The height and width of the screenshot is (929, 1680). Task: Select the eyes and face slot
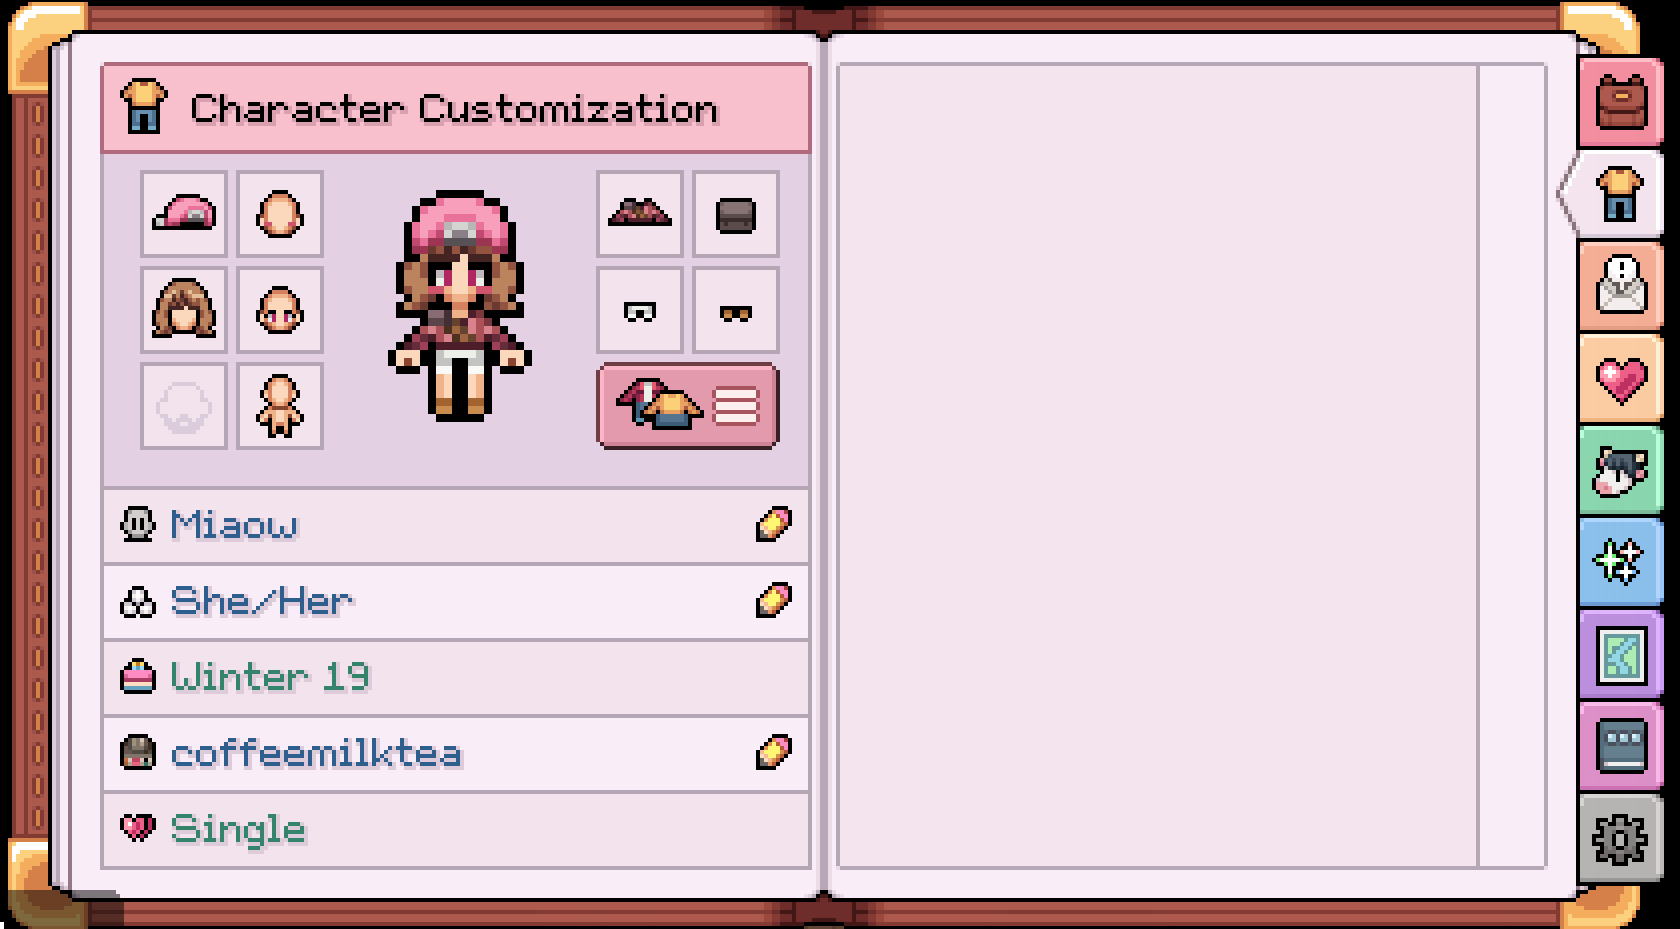(x=280, y=310)
